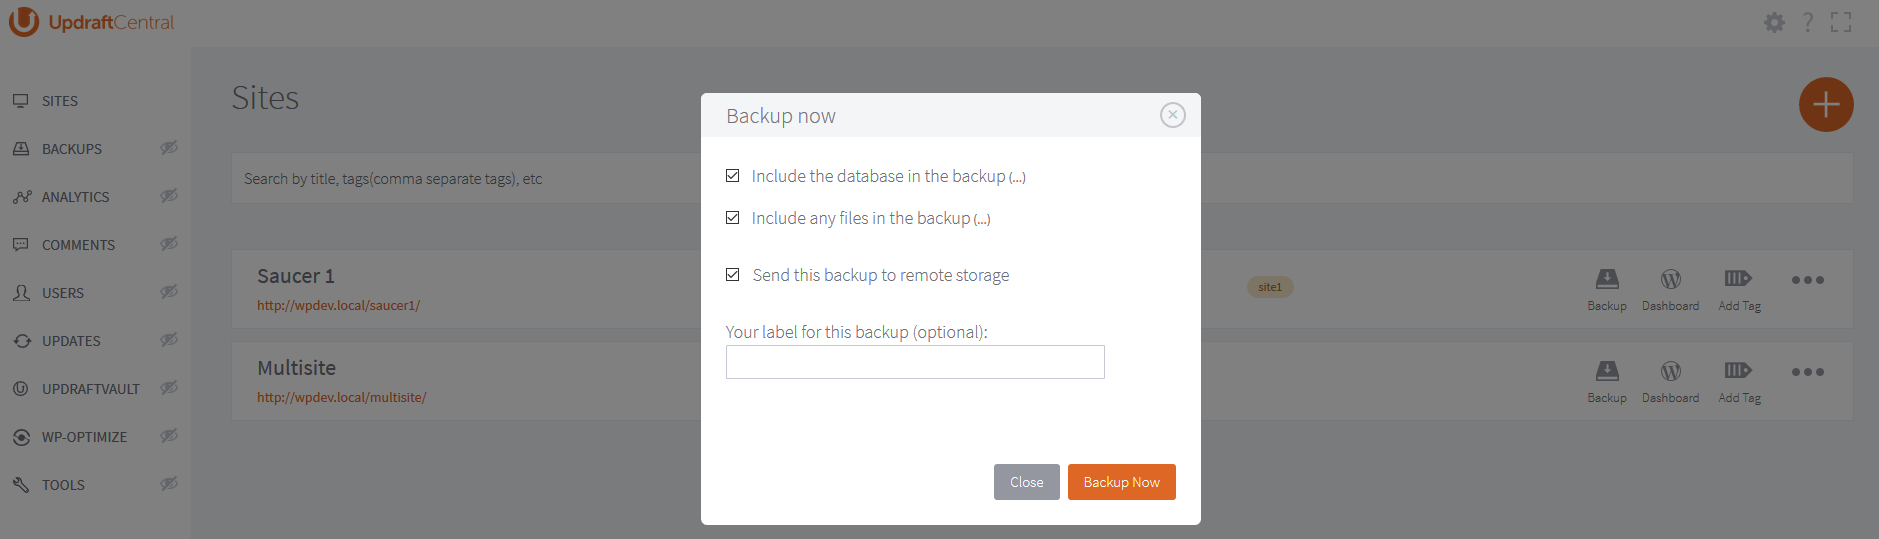Uncheck Include any files in the backup
This screenshot has width=1879, height=539.
pos(733,218)
